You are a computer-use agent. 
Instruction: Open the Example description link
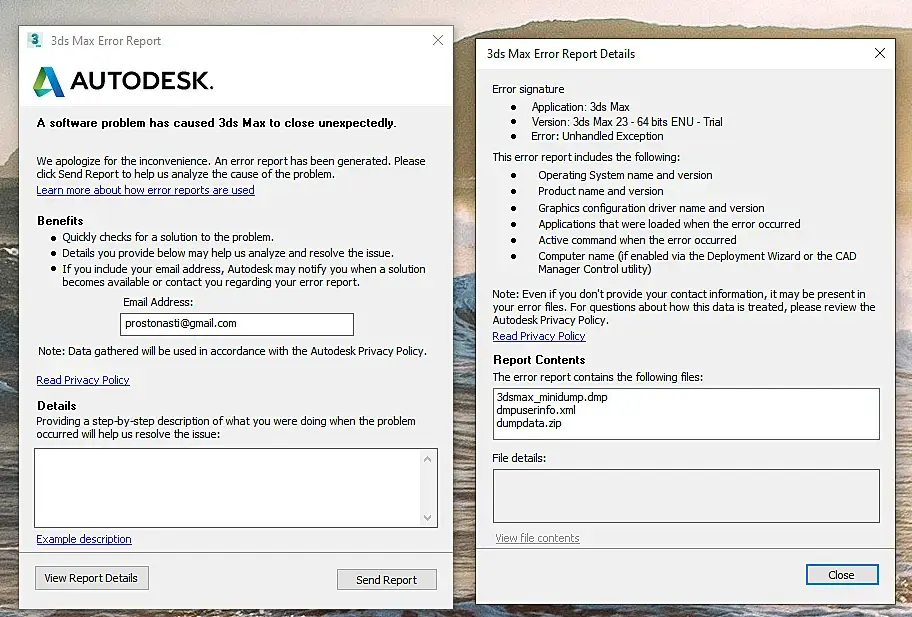(x=84, y=539)
